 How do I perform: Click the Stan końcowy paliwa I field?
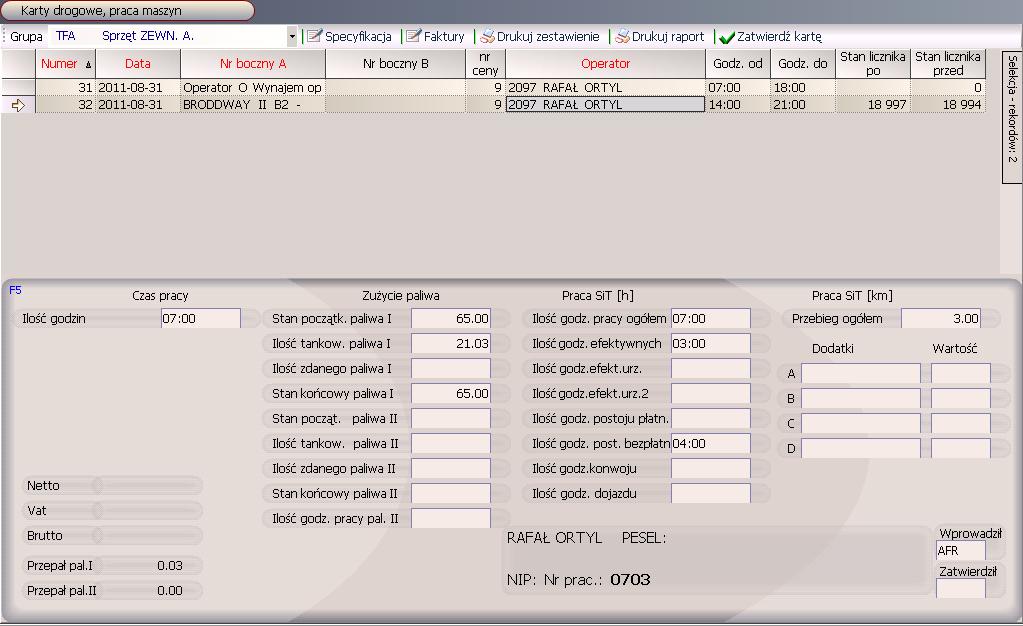[451, 394]
